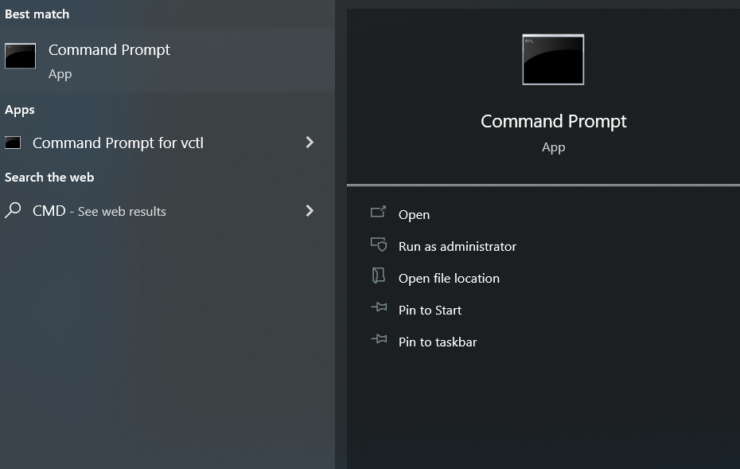The height and width of the screenshot is (469, 740).
Task: Select the Pin to taskbar label
Action: tap(437, 342)
